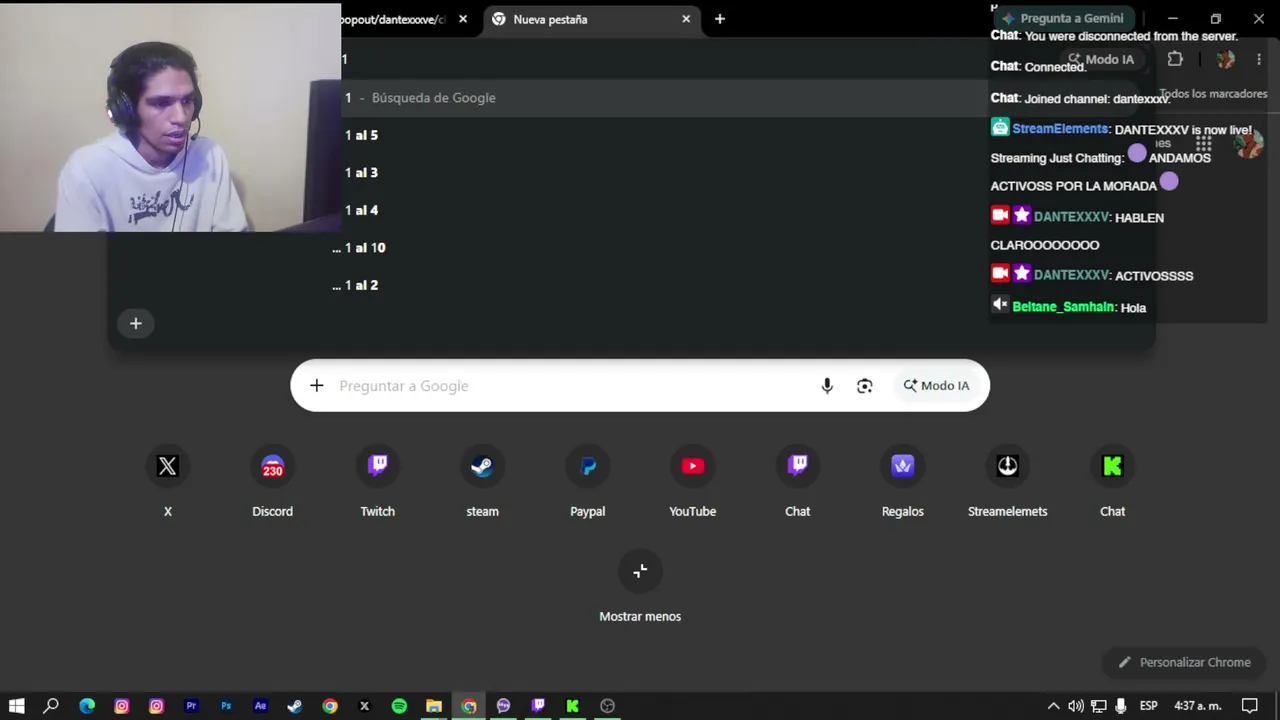Search by image with Google Lens icon
The image size is (1280, 720).
[x=865, y=386]
